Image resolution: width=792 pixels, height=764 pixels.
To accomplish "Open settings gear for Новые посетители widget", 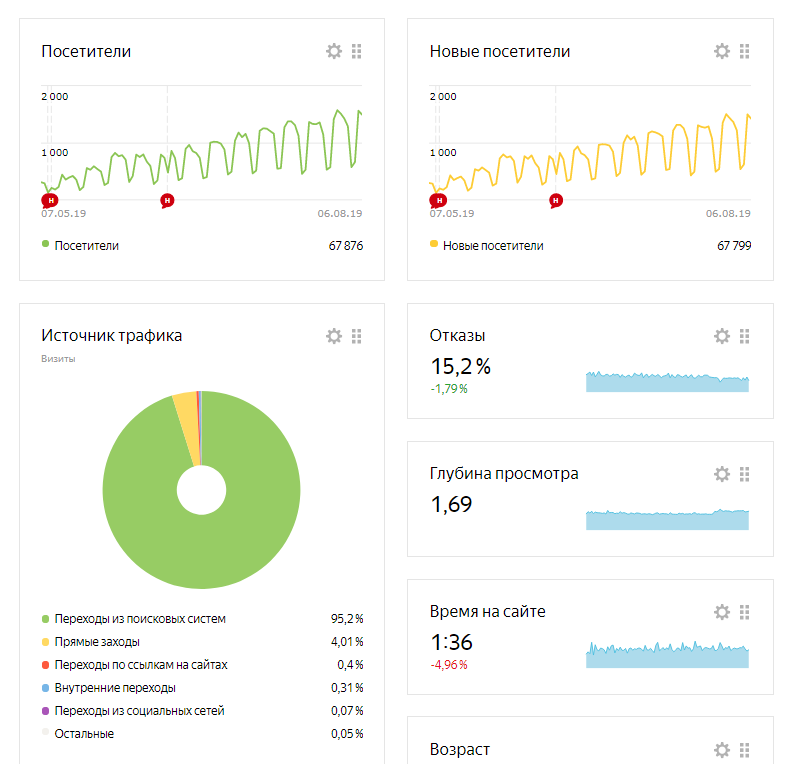I will point(722,51).
